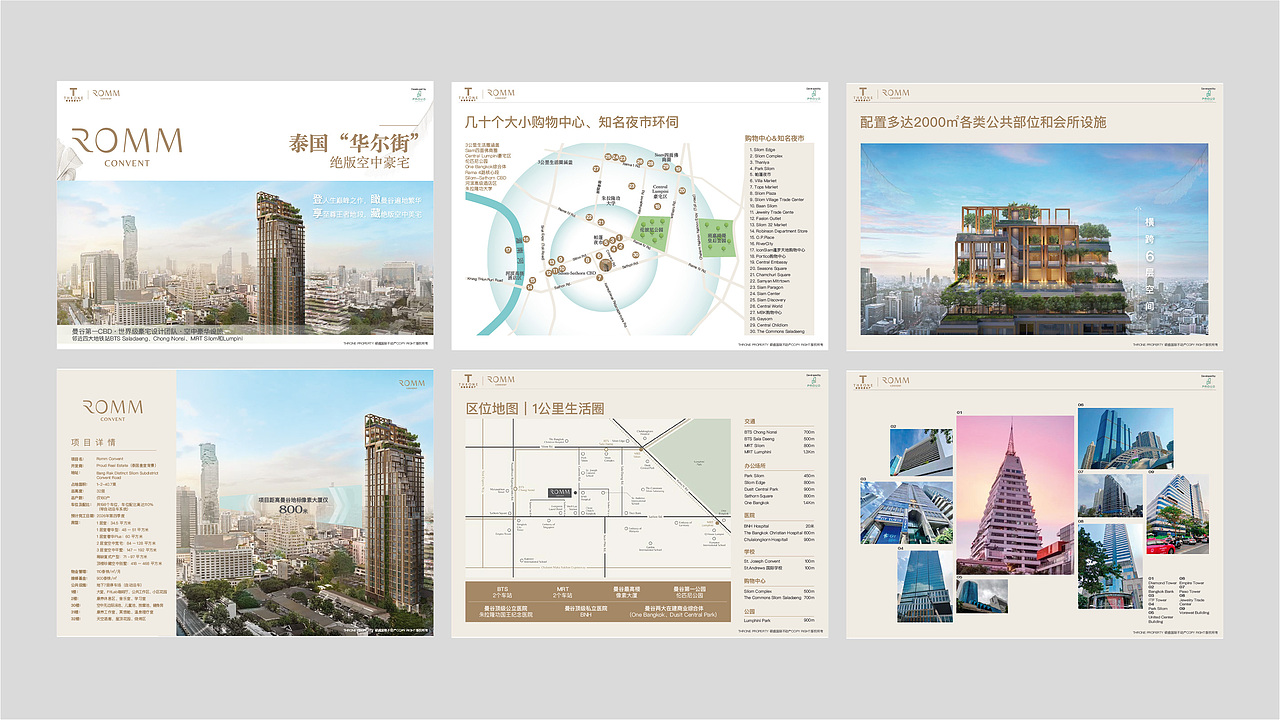Open photo 02 of Bangkok Bank

click(921, 452)
